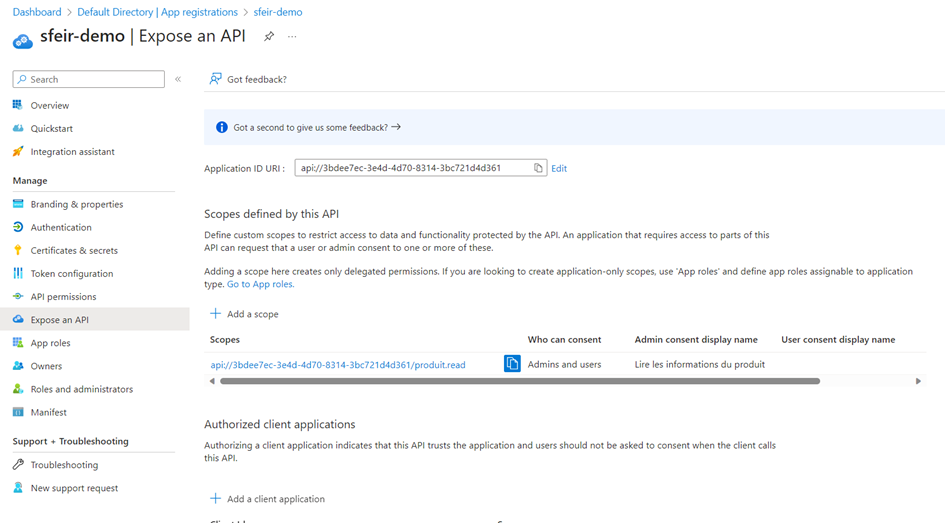945x523 pixels.
Task: Follow the Go to App roles link
Action: pyautogui.click(x=260, y=284)
